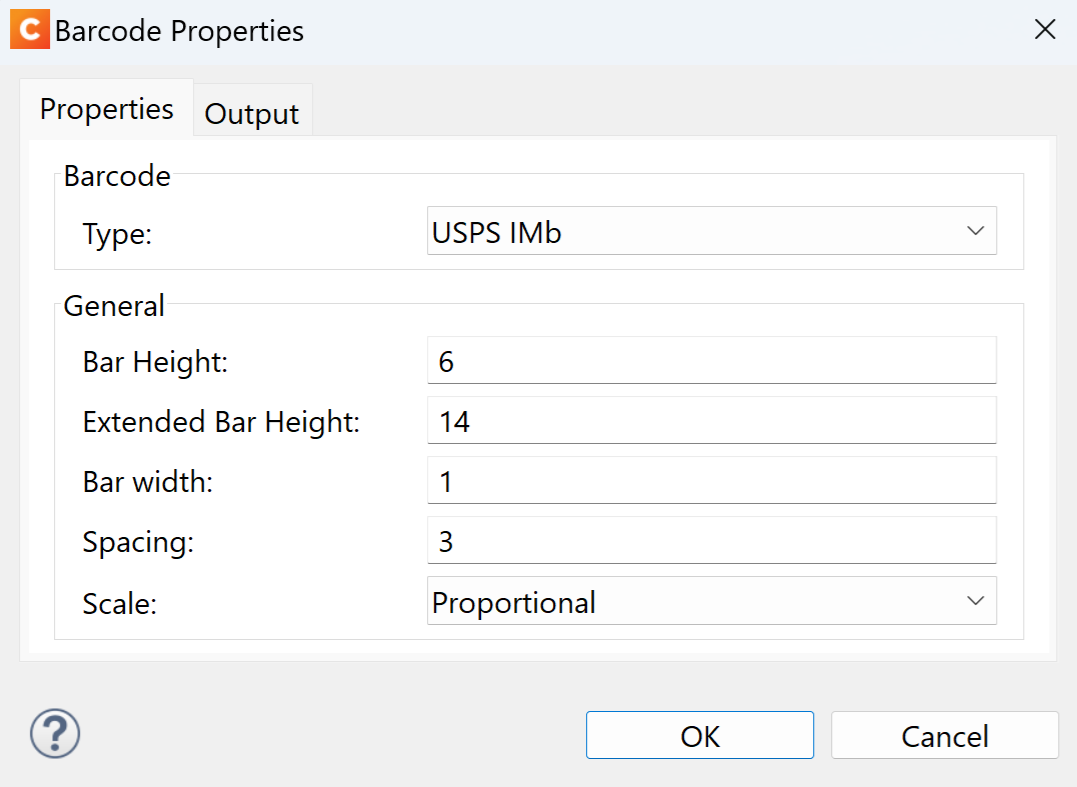Select the Bar width input field
Image resolution: width=1077 pixels, height=787 pixels.
(x=712, y=481)
